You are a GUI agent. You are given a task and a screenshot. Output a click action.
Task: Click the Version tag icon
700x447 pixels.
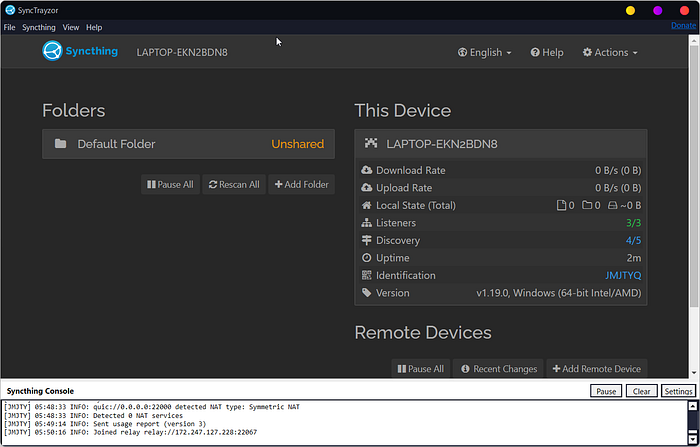[367, 292]
